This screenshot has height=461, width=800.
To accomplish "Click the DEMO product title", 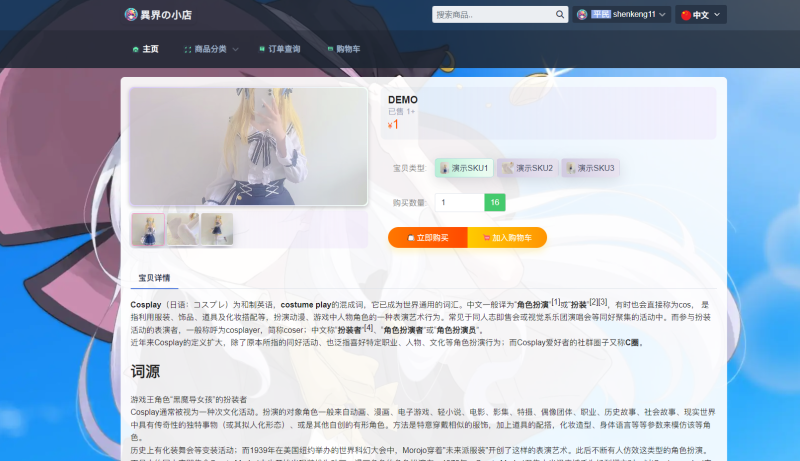I will pyautogui.click(x=403, y=100).
